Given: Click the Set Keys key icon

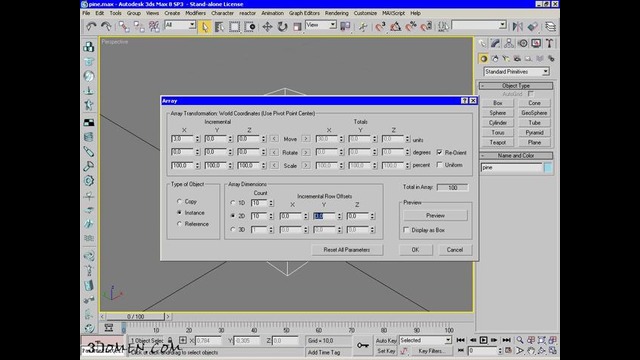Looking at the screenshot, I should pos(362,346).
